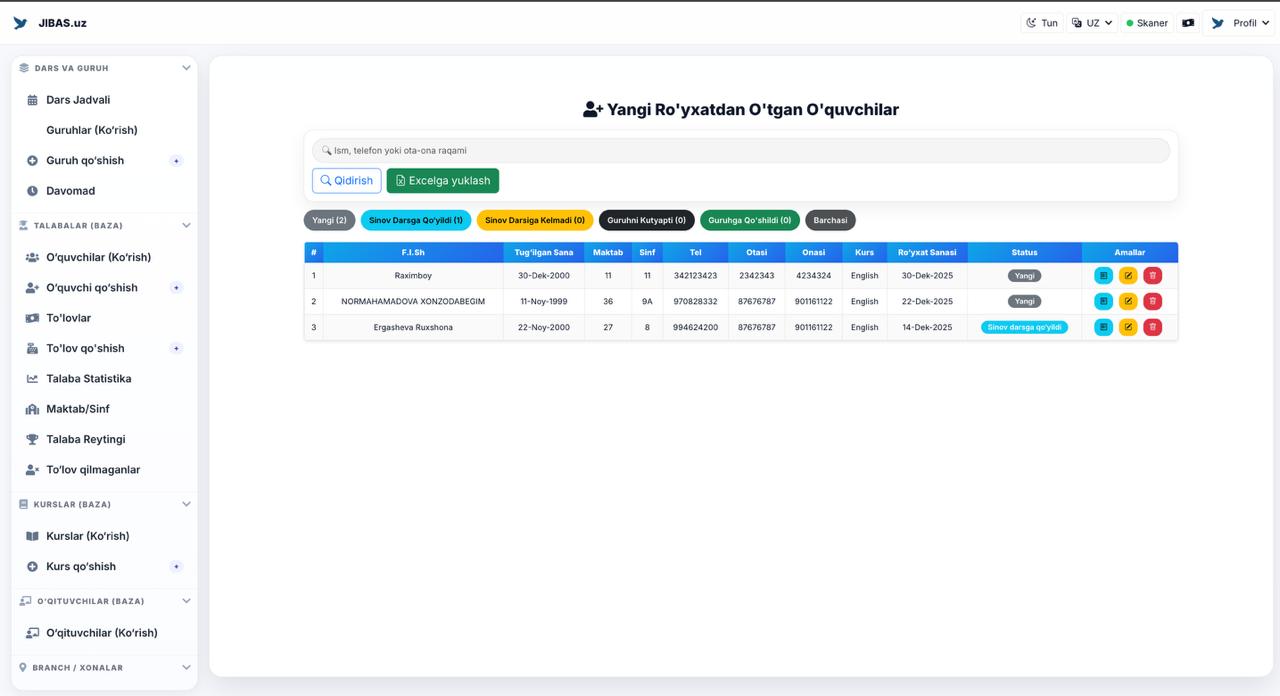
Task: Click the yellow edit icon for Ergasheva Ruxshona
Action: (1128, 327)
